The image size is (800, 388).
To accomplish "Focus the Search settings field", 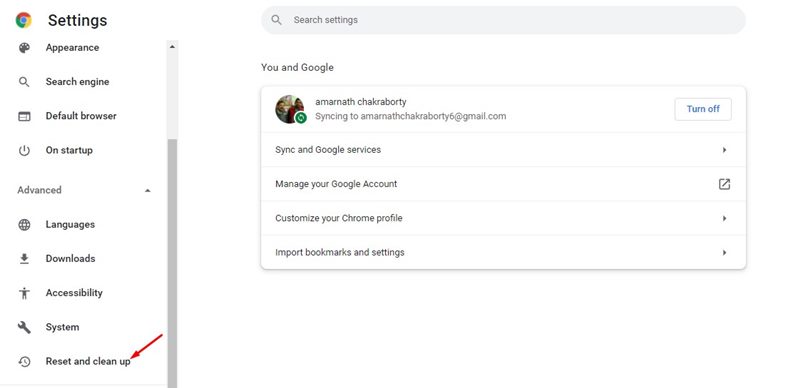I will click(503, 20).
